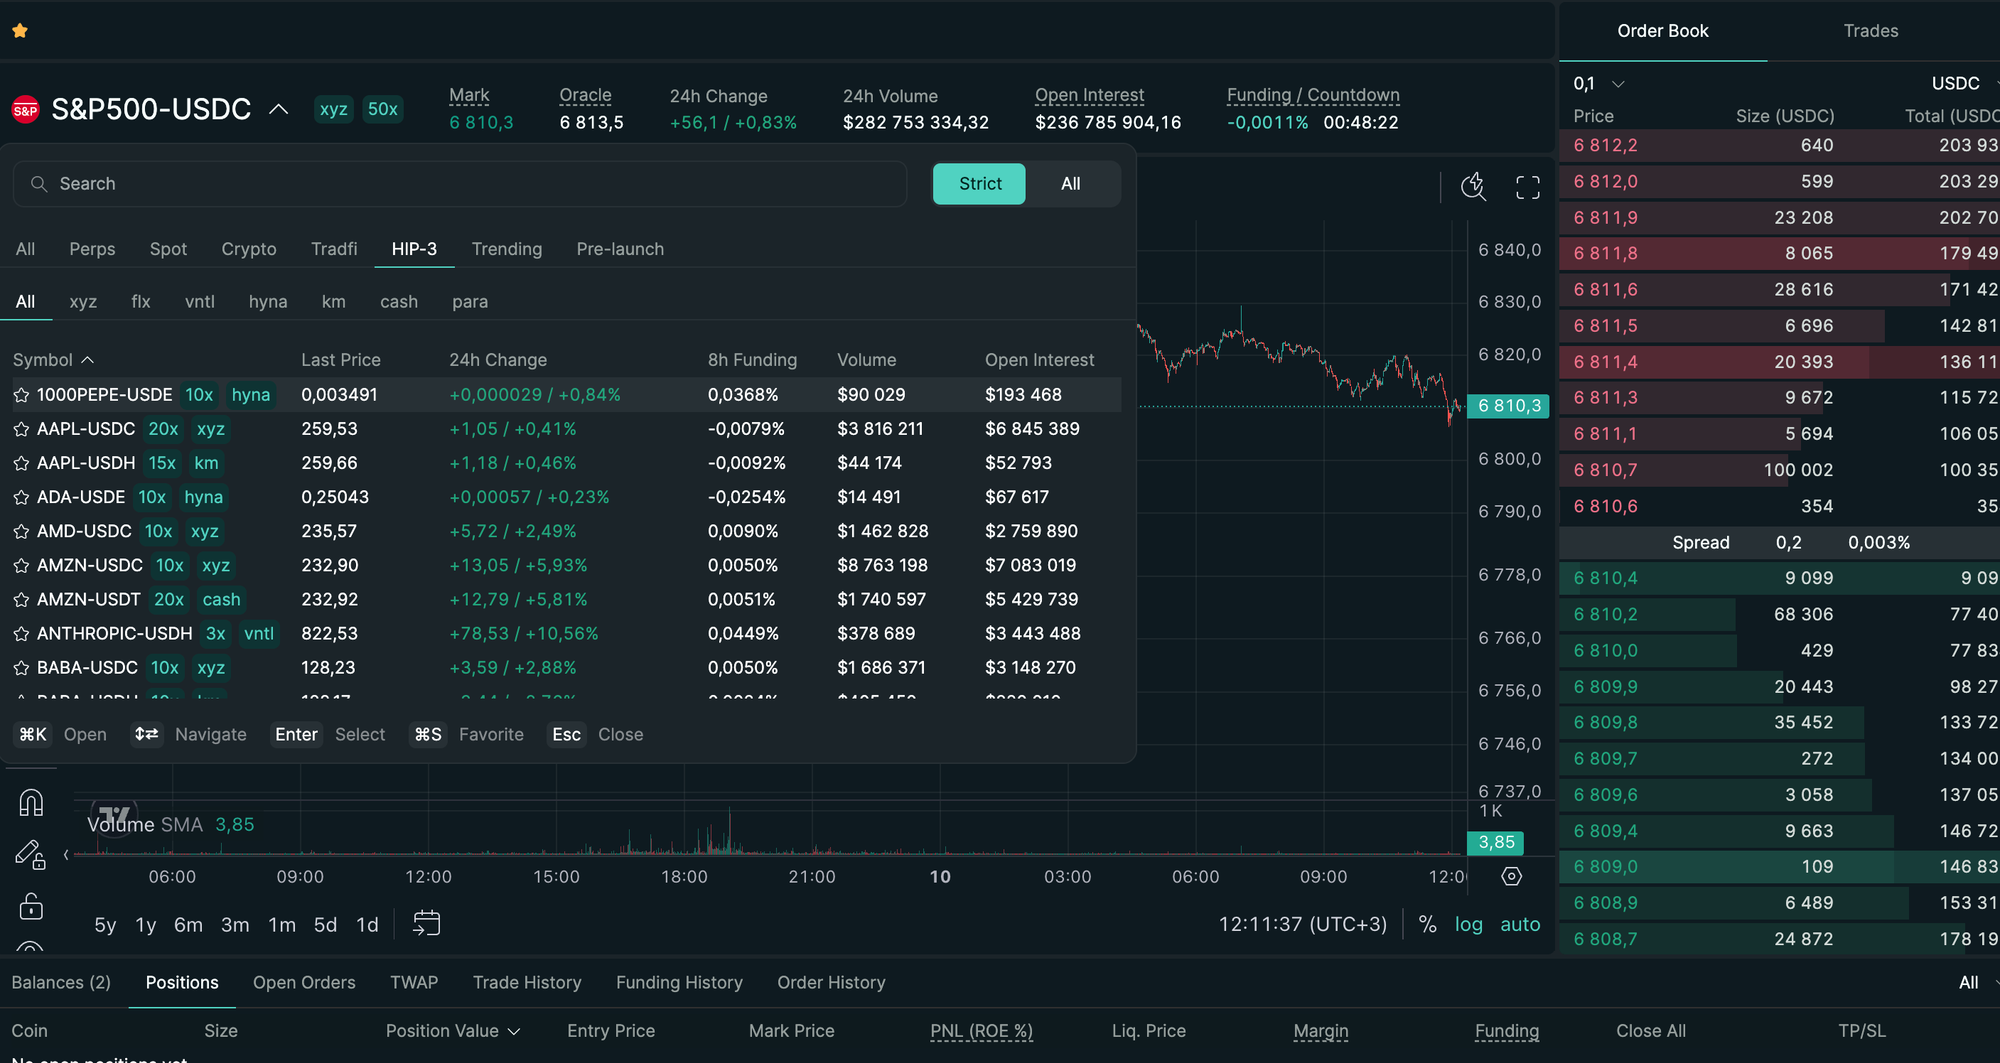Open the Tradfi category tab
The image size is (2000, 1063).
coord(334,249)
